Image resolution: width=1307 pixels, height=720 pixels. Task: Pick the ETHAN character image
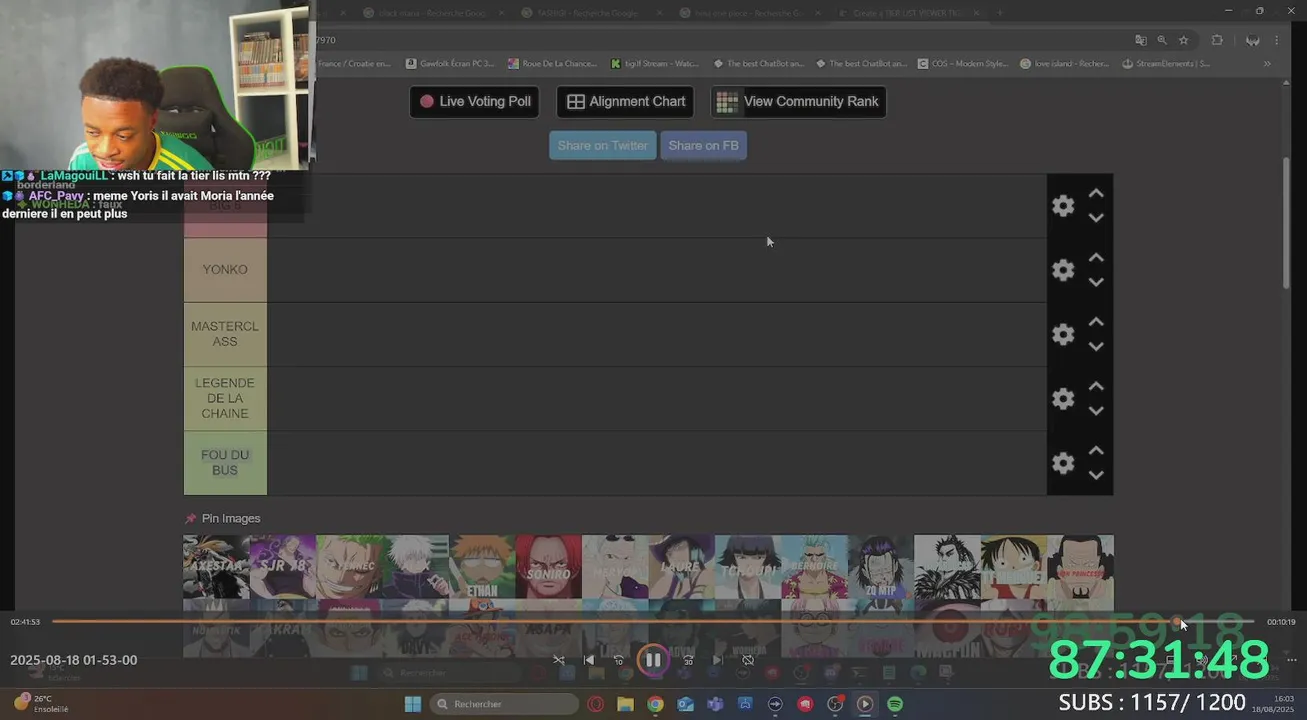click(x=482, y=567)
